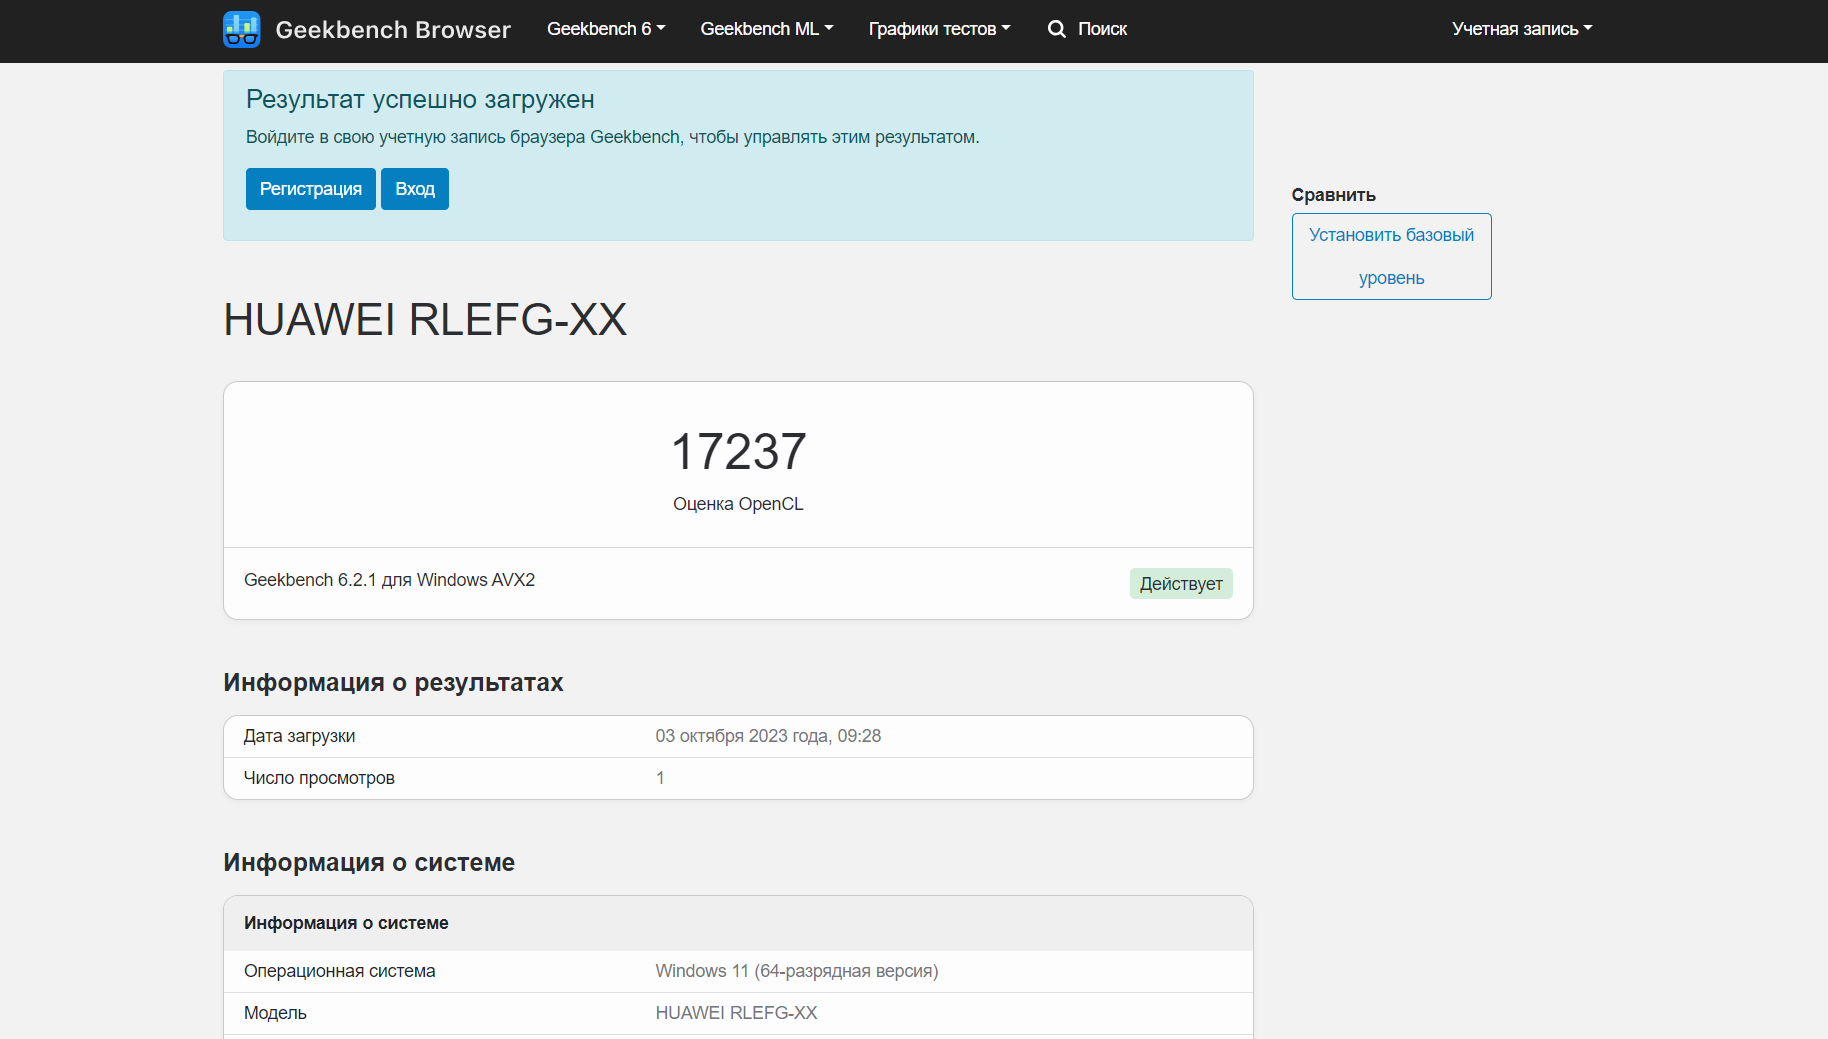Go to Geekbench Browser home title

tap(393, 30)
